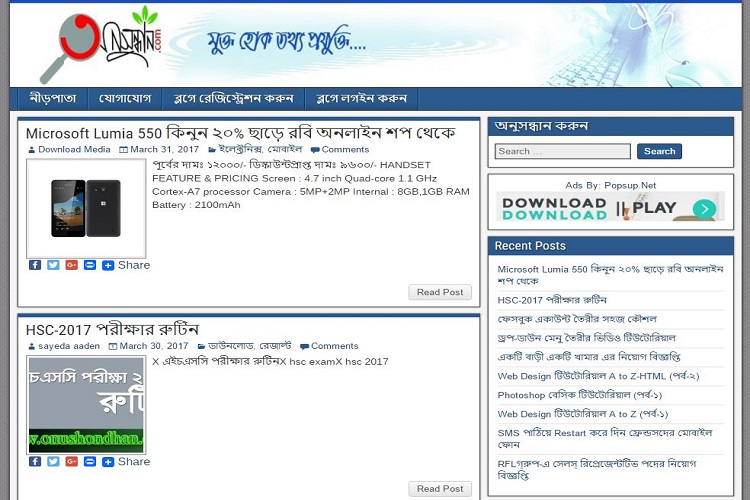
Task: Focus the Search input field
Action: point(562,151)
